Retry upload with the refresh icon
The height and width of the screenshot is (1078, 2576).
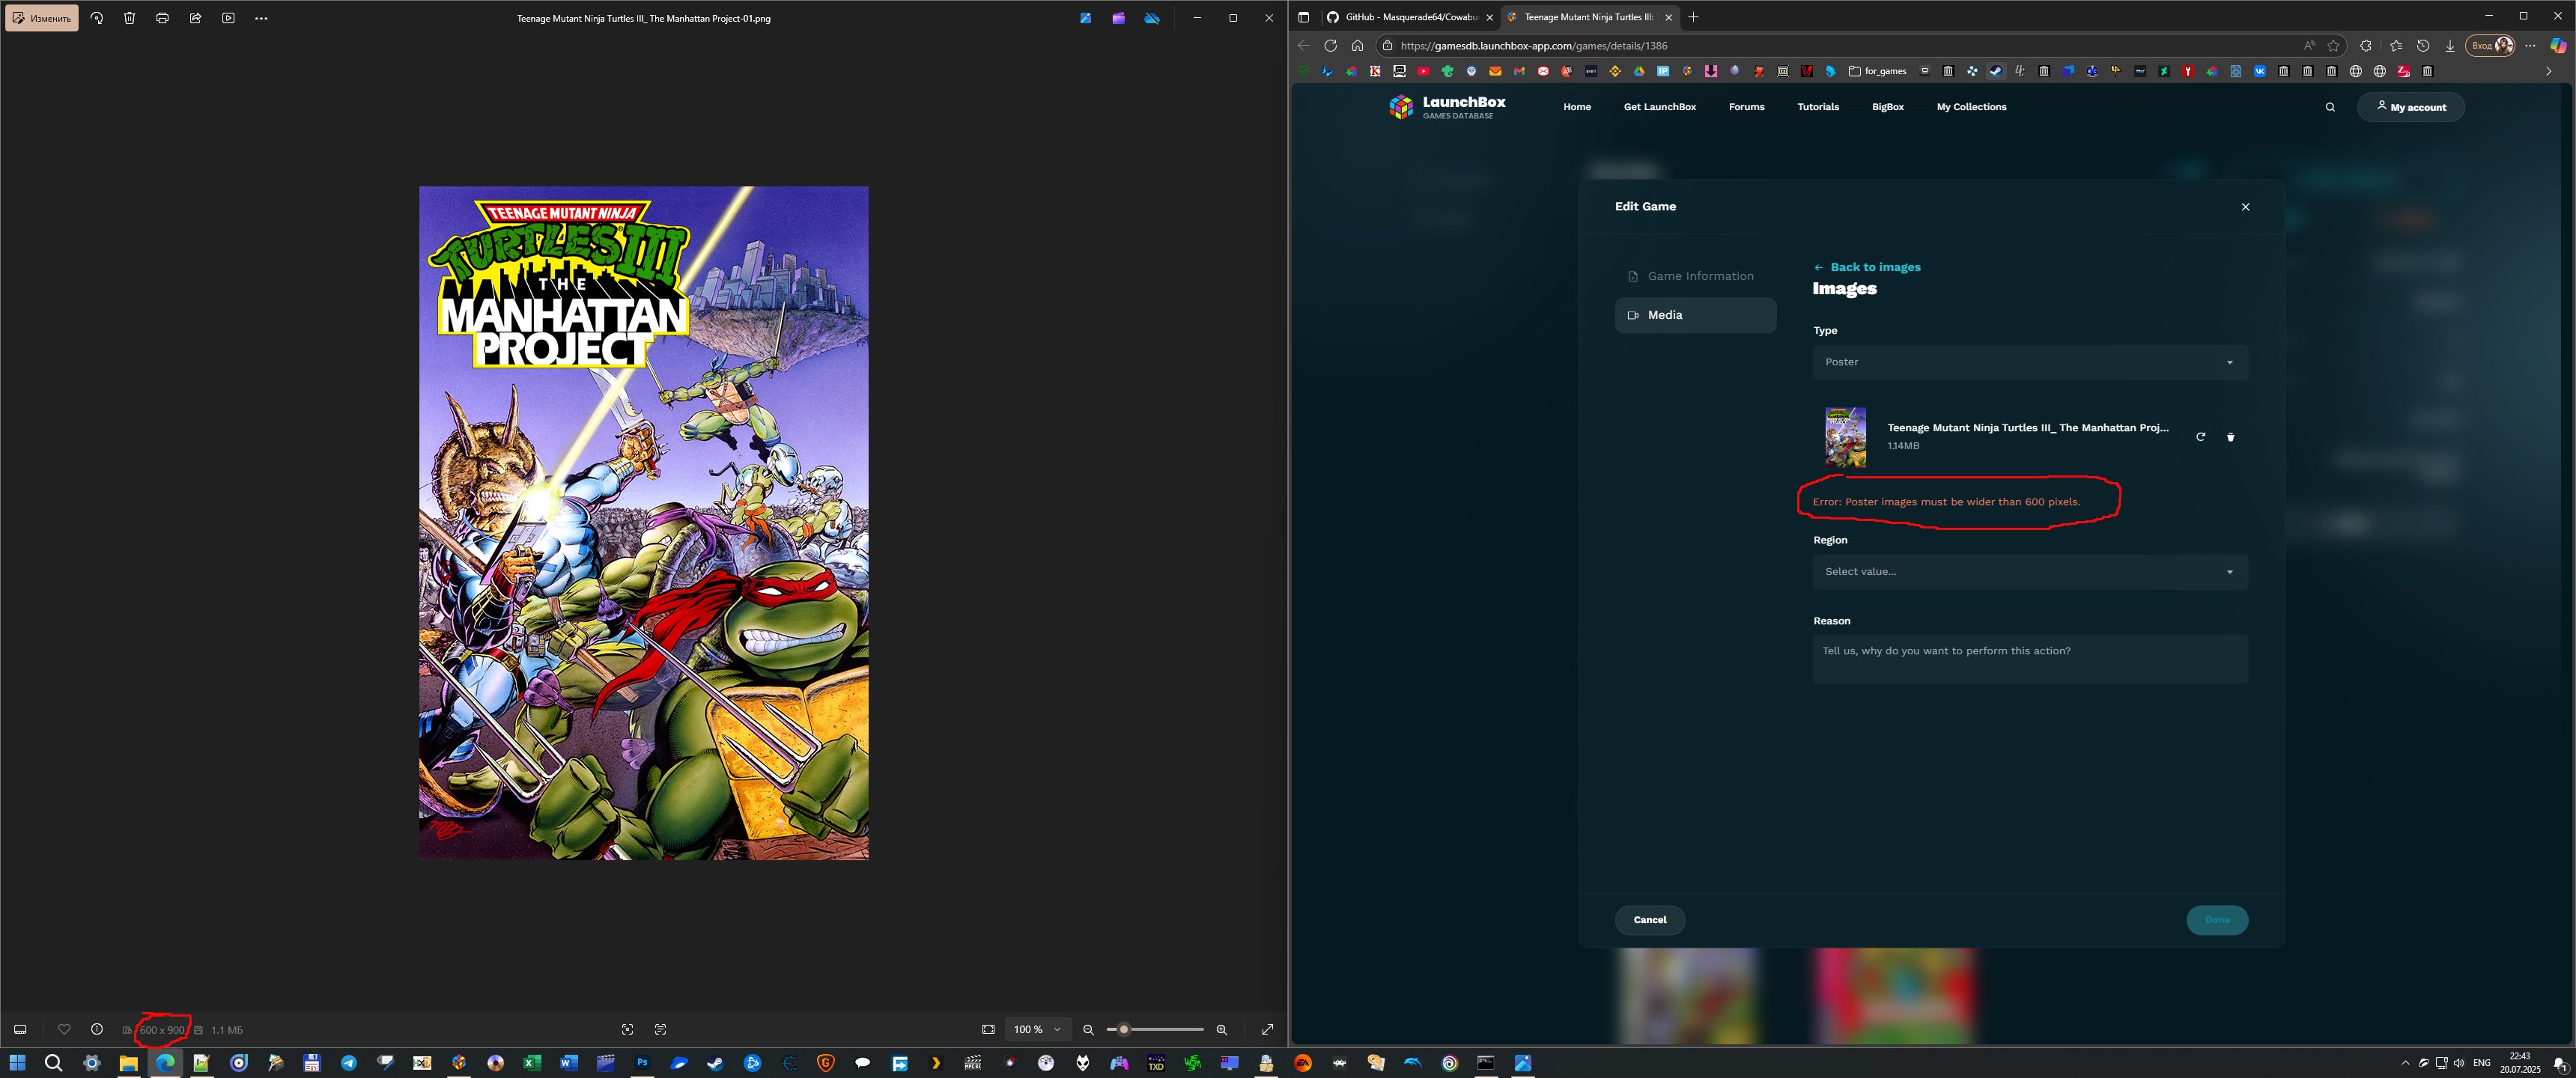(x=2200, y=437)
